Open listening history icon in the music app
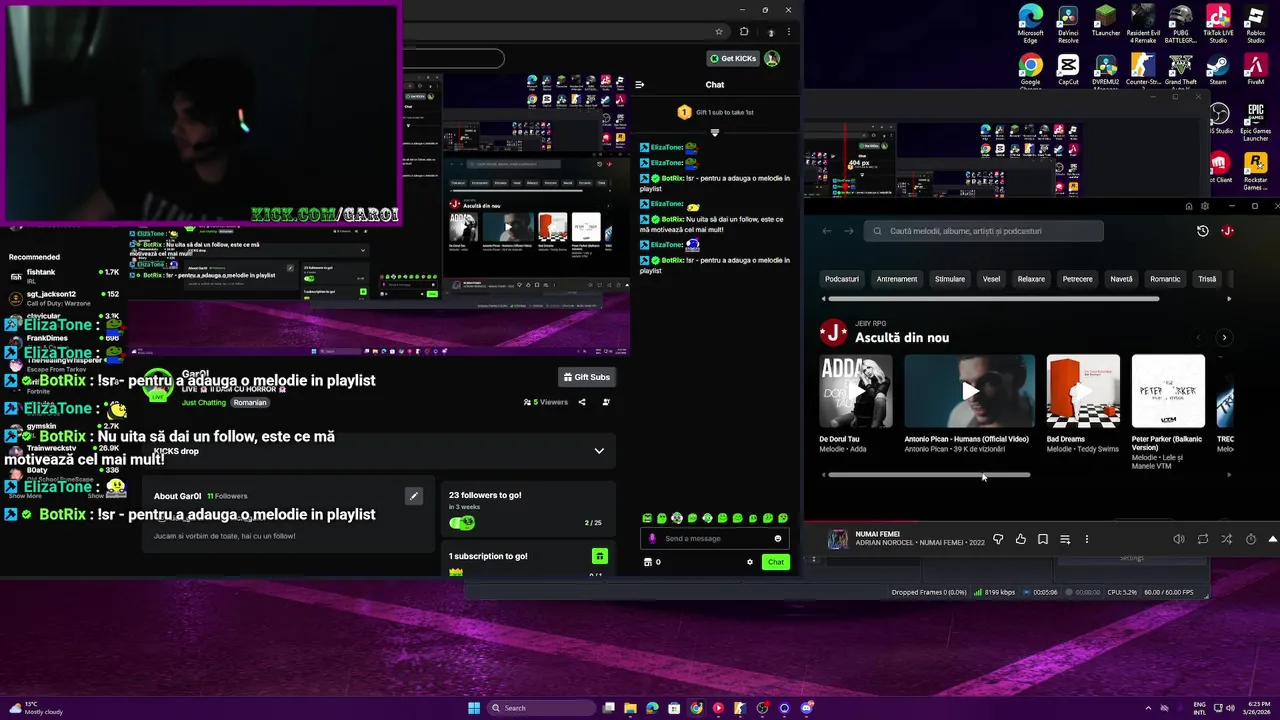Viewport: 1280px width, 720px height. coord(1202,231)
